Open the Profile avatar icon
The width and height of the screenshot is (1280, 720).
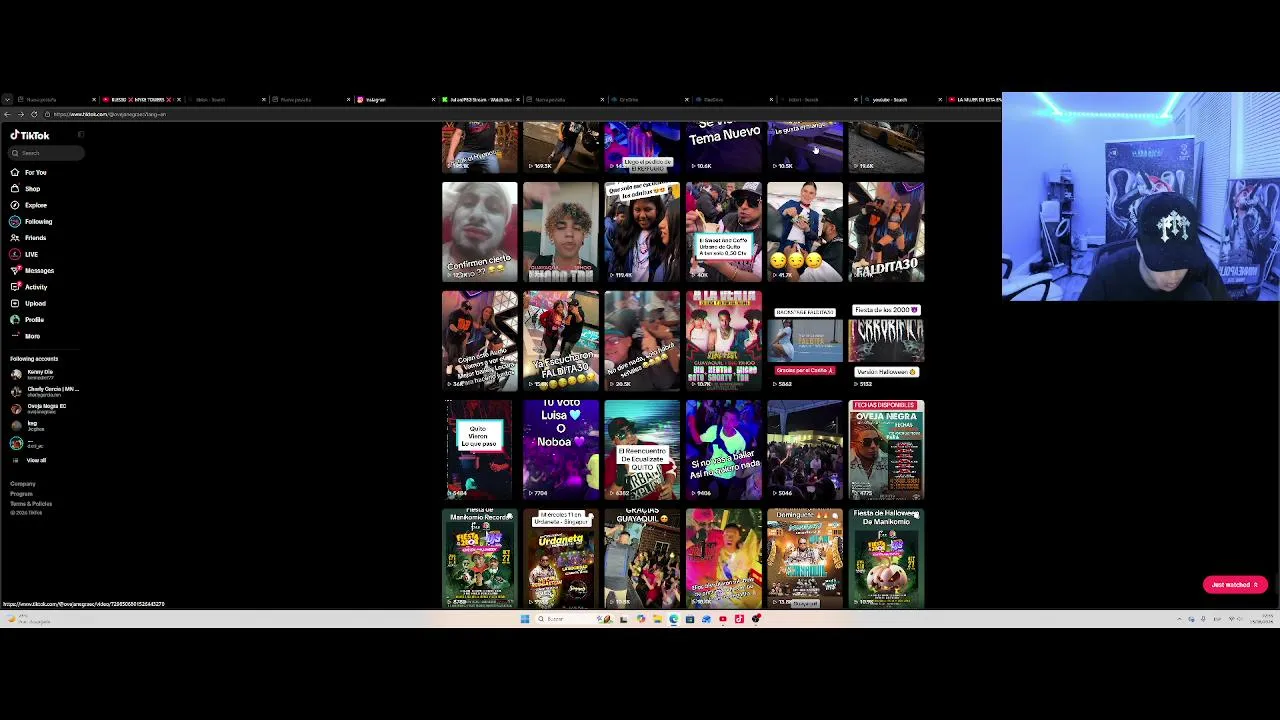15,319
